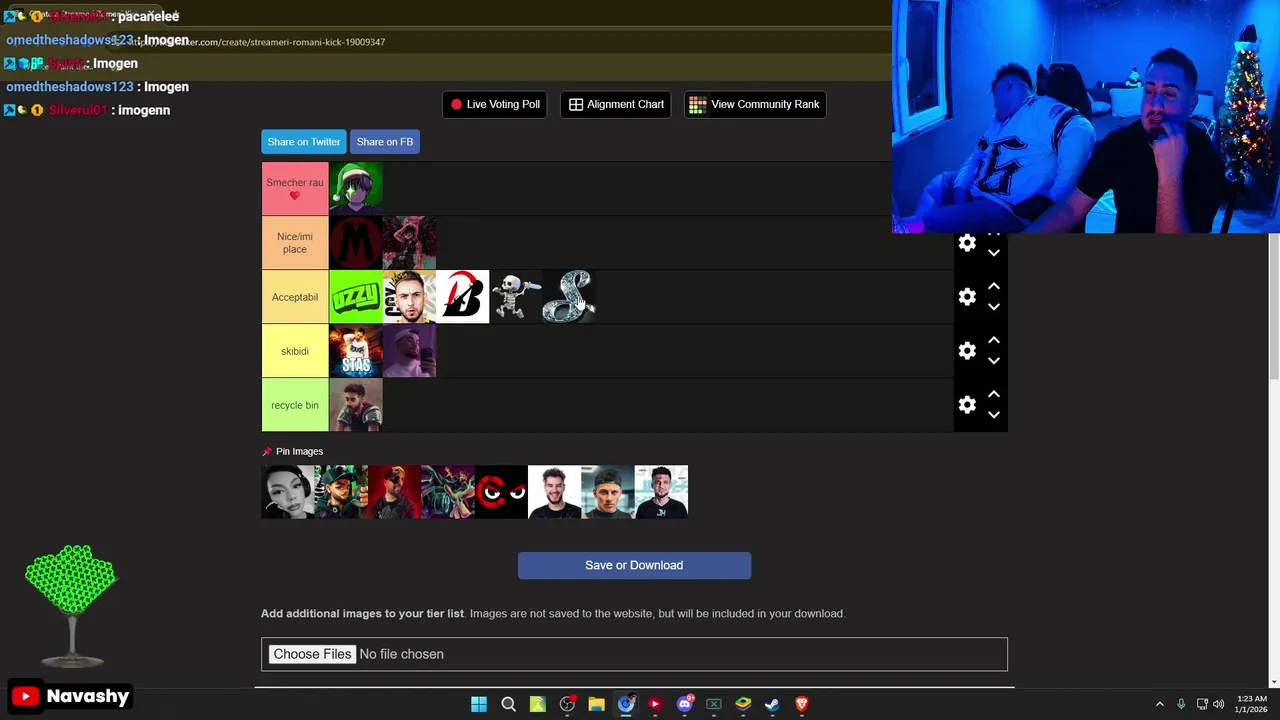Move Acceptabil row up

tap(994, 286)
